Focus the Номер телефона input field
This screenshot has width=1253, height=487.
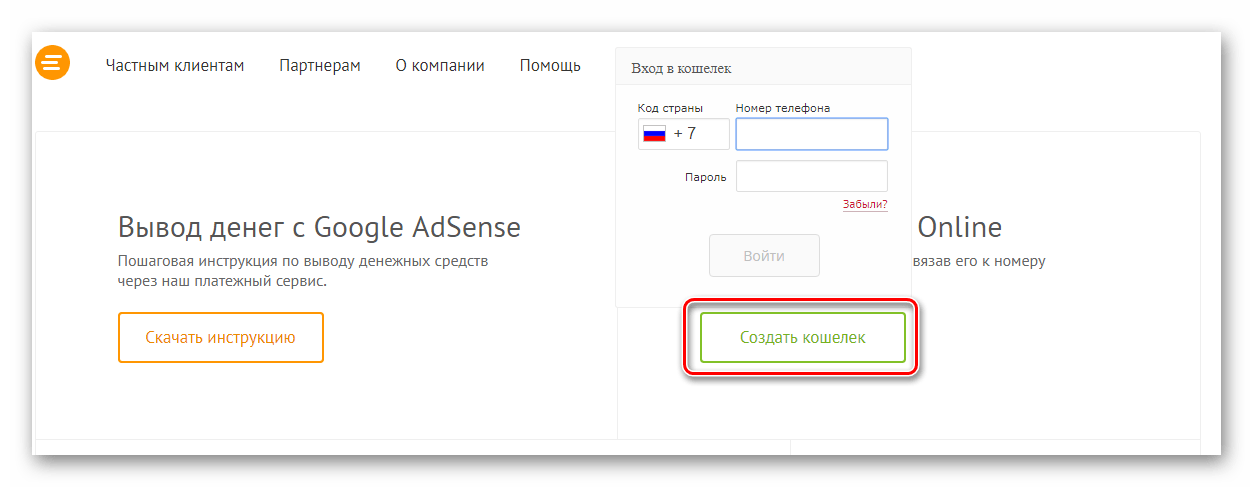coord(811,134)
